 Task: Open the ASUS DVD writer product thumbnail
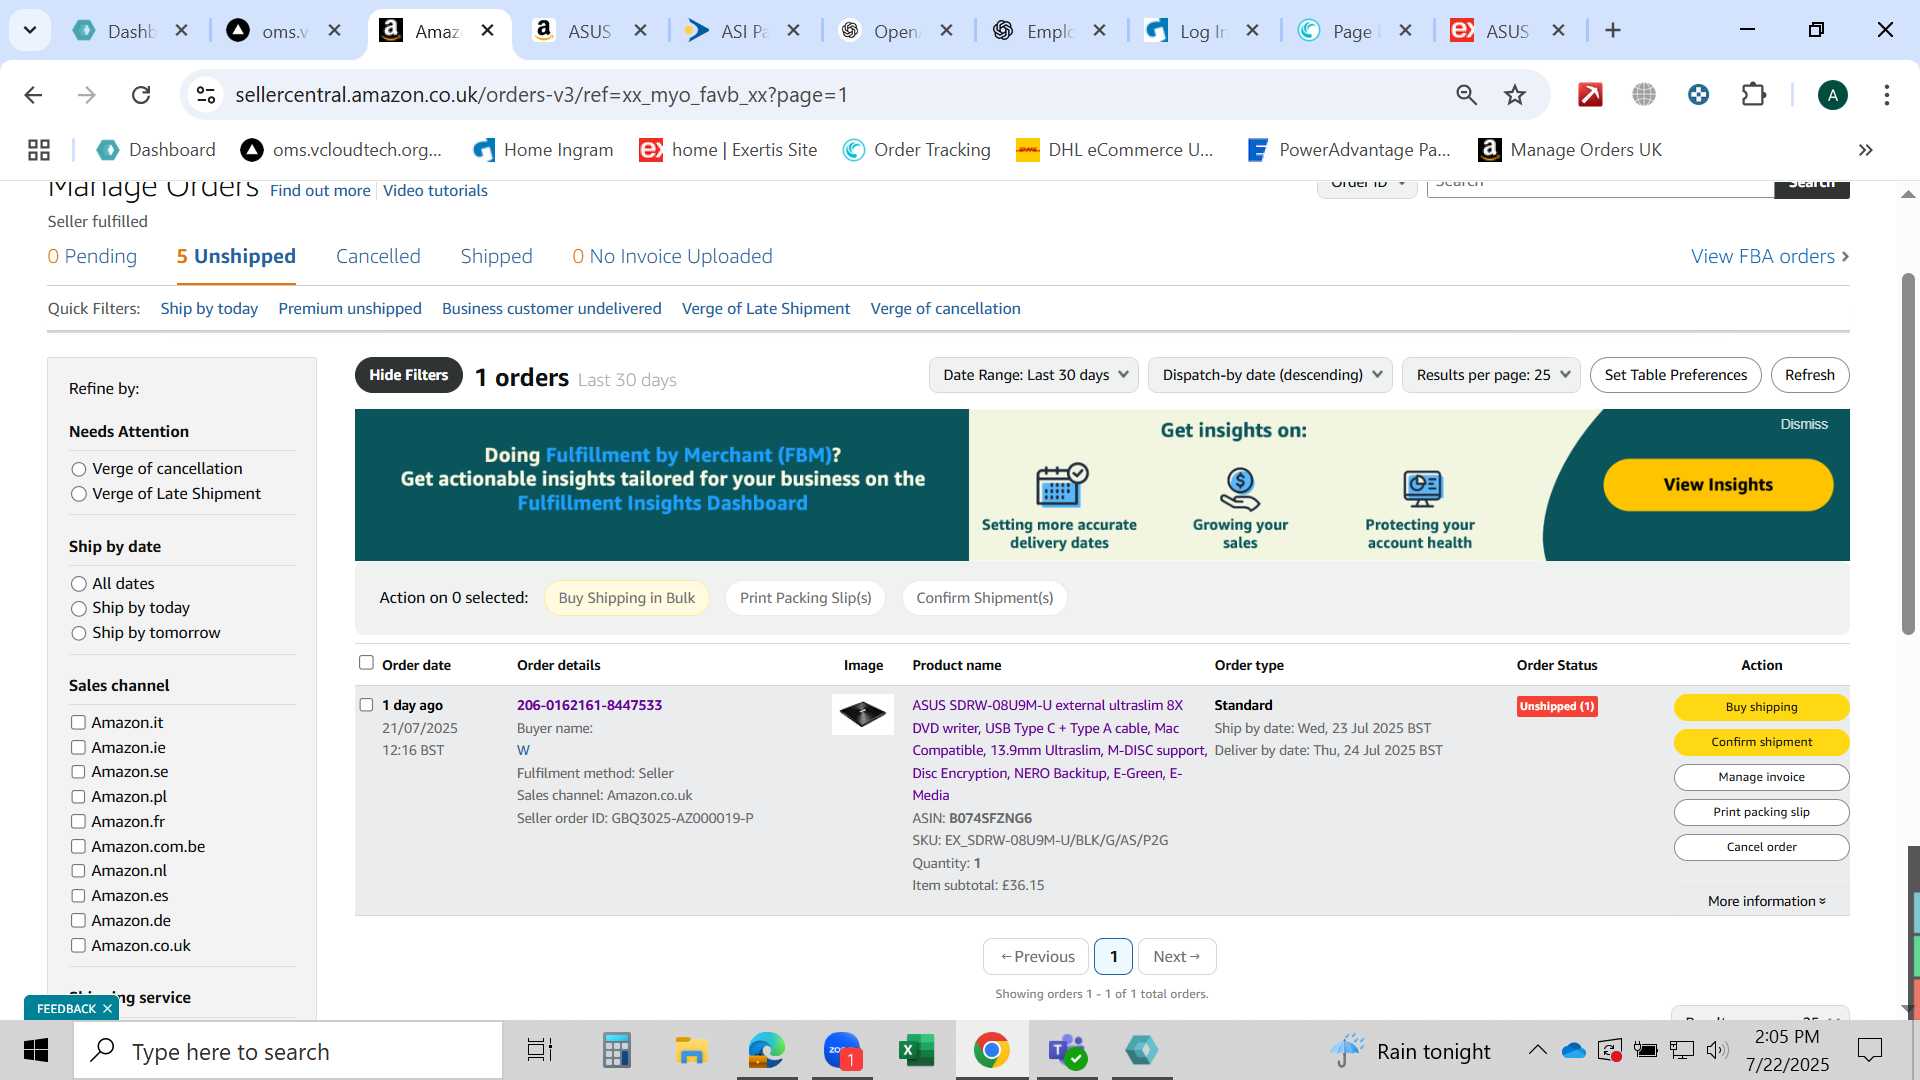click(863, 714)
